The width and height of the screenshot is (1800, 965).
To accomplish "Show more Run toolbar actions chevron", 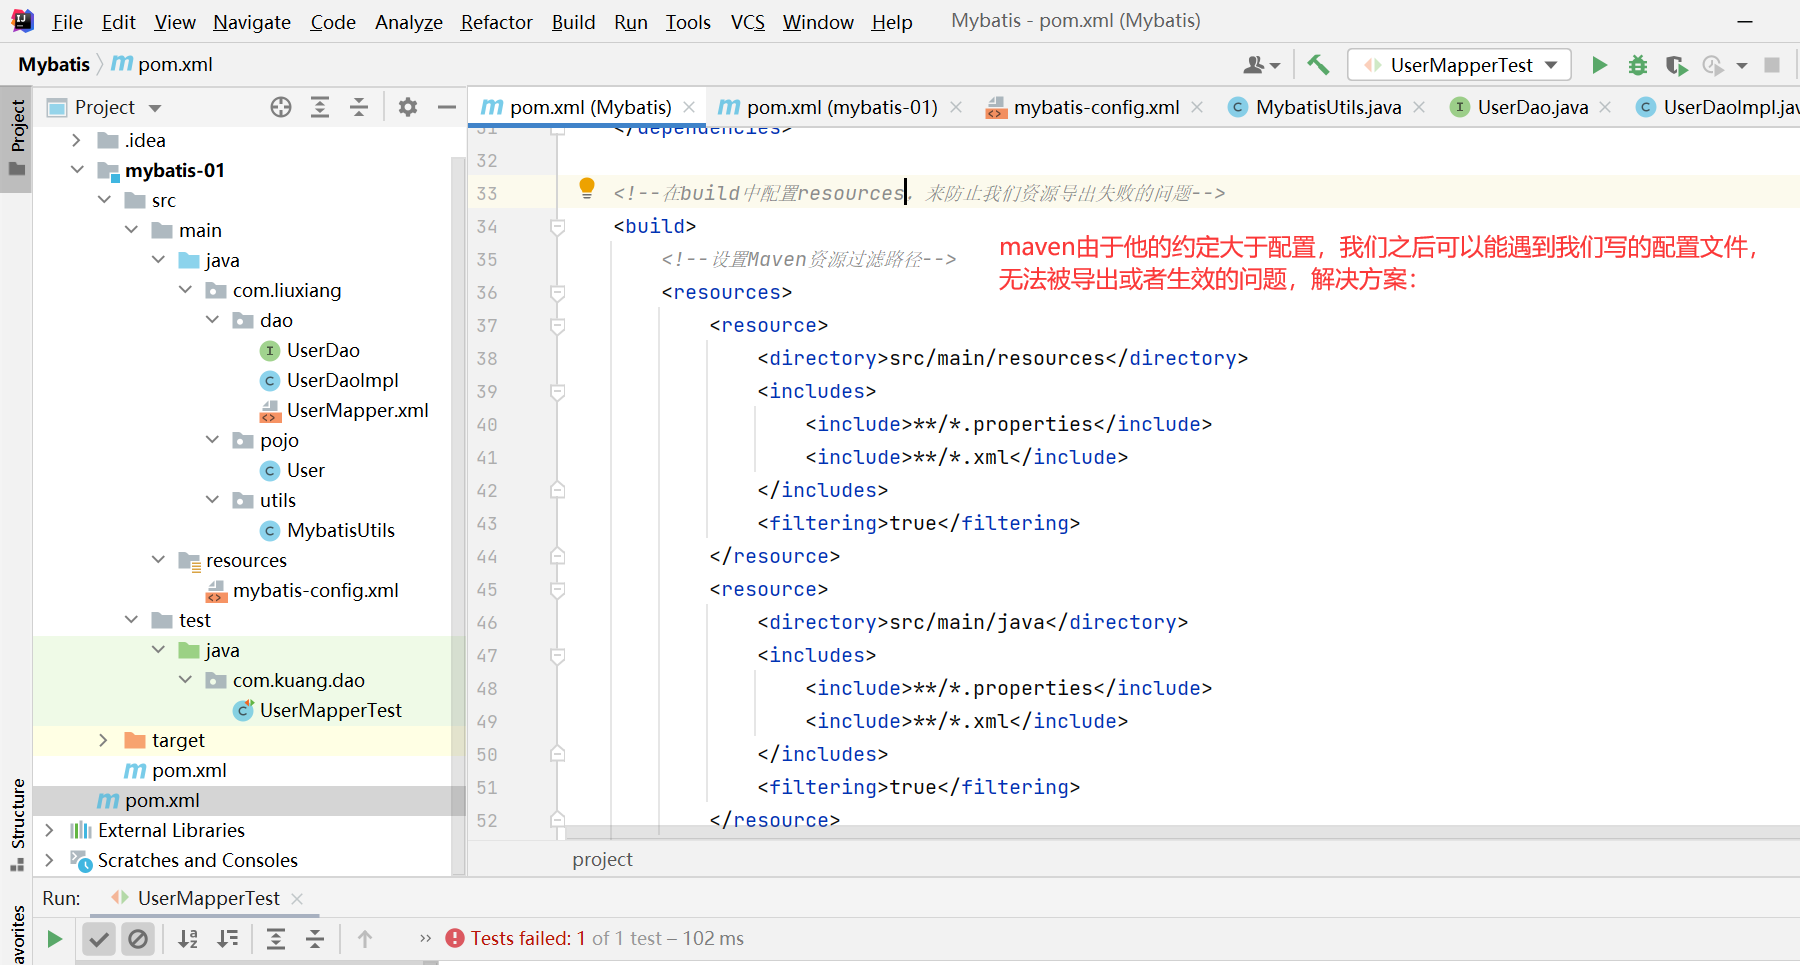I will pyautogui.click(x=426, y=939).
